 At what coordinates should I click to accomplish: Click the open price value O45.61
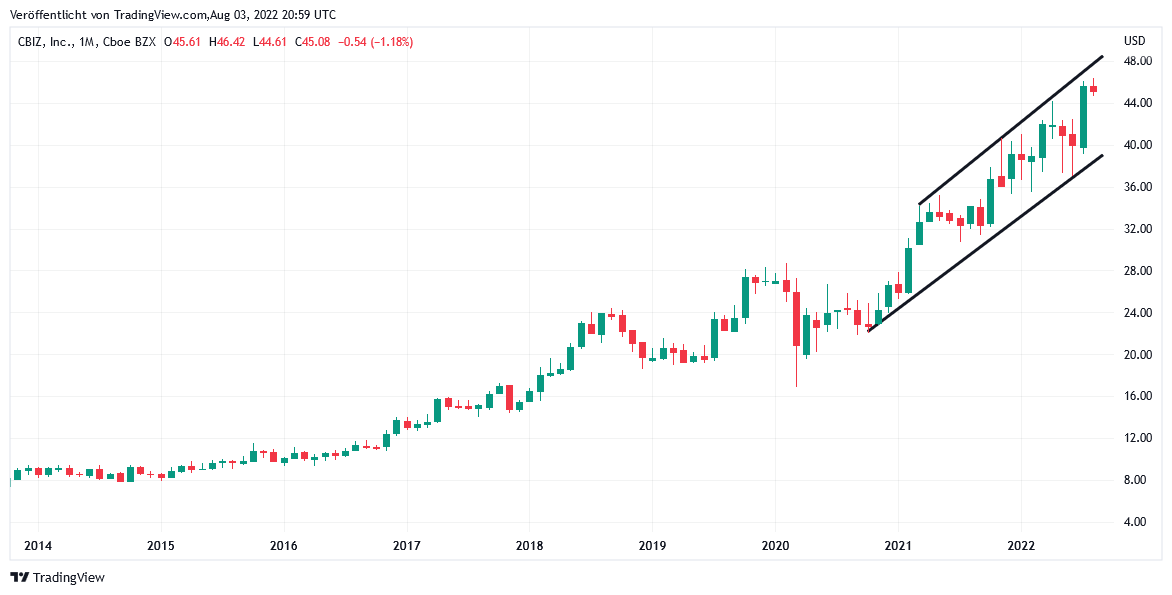[181, 42]
